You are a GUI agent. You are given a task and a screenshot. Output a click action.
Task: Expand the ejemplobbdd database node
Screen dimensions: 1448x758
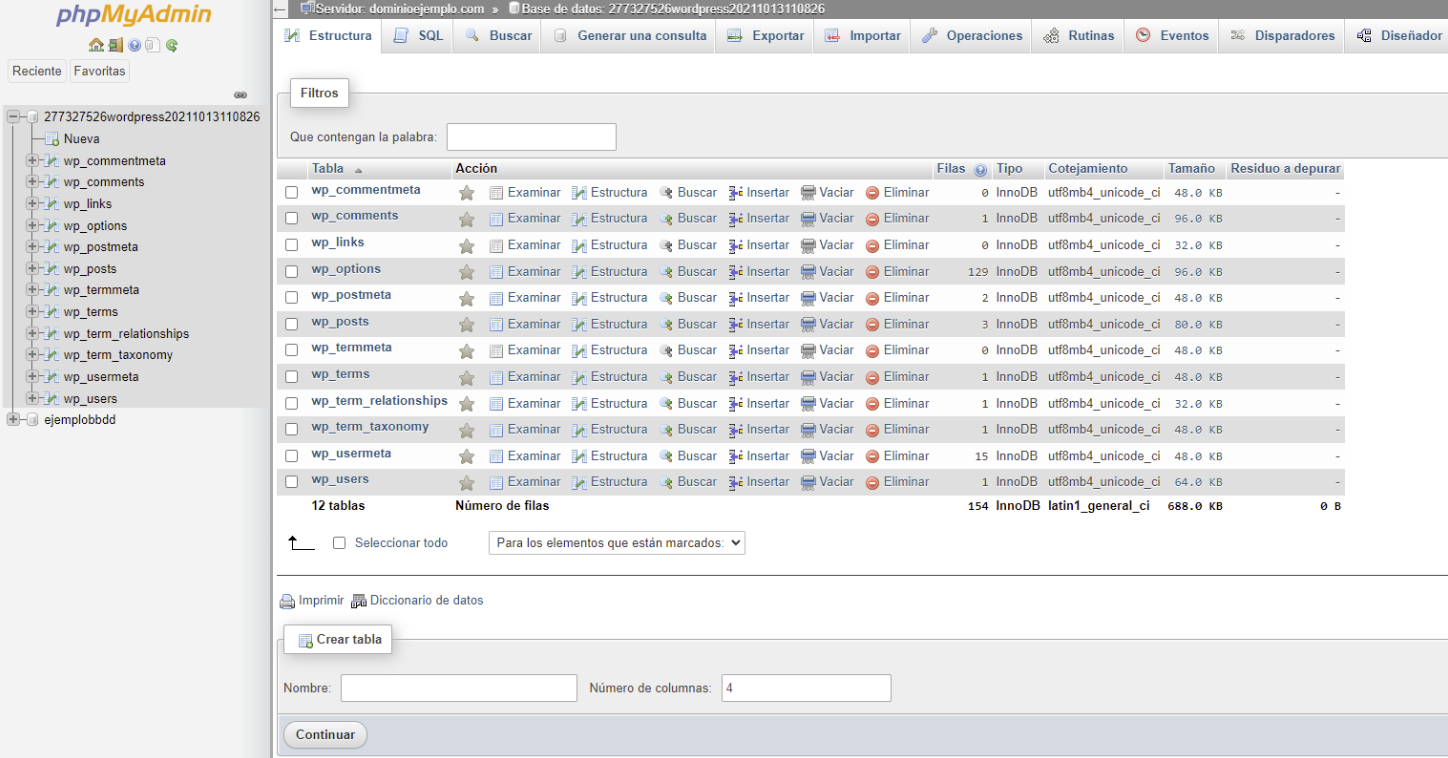tap(13, 420)
